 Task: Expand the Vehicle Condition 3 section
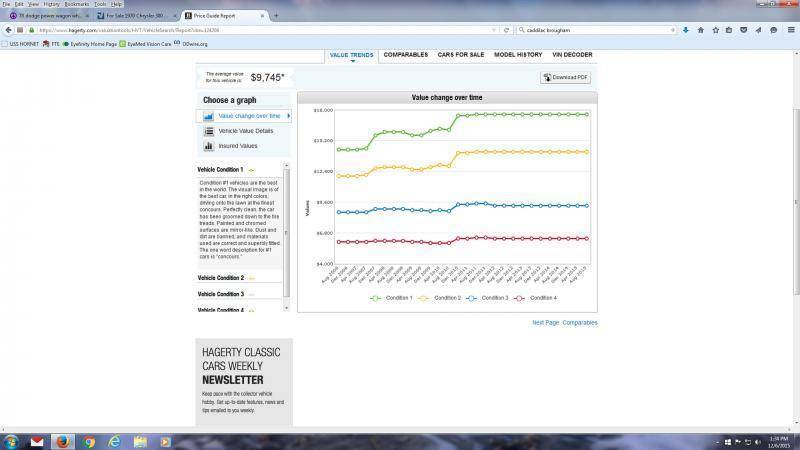point(220,294)
